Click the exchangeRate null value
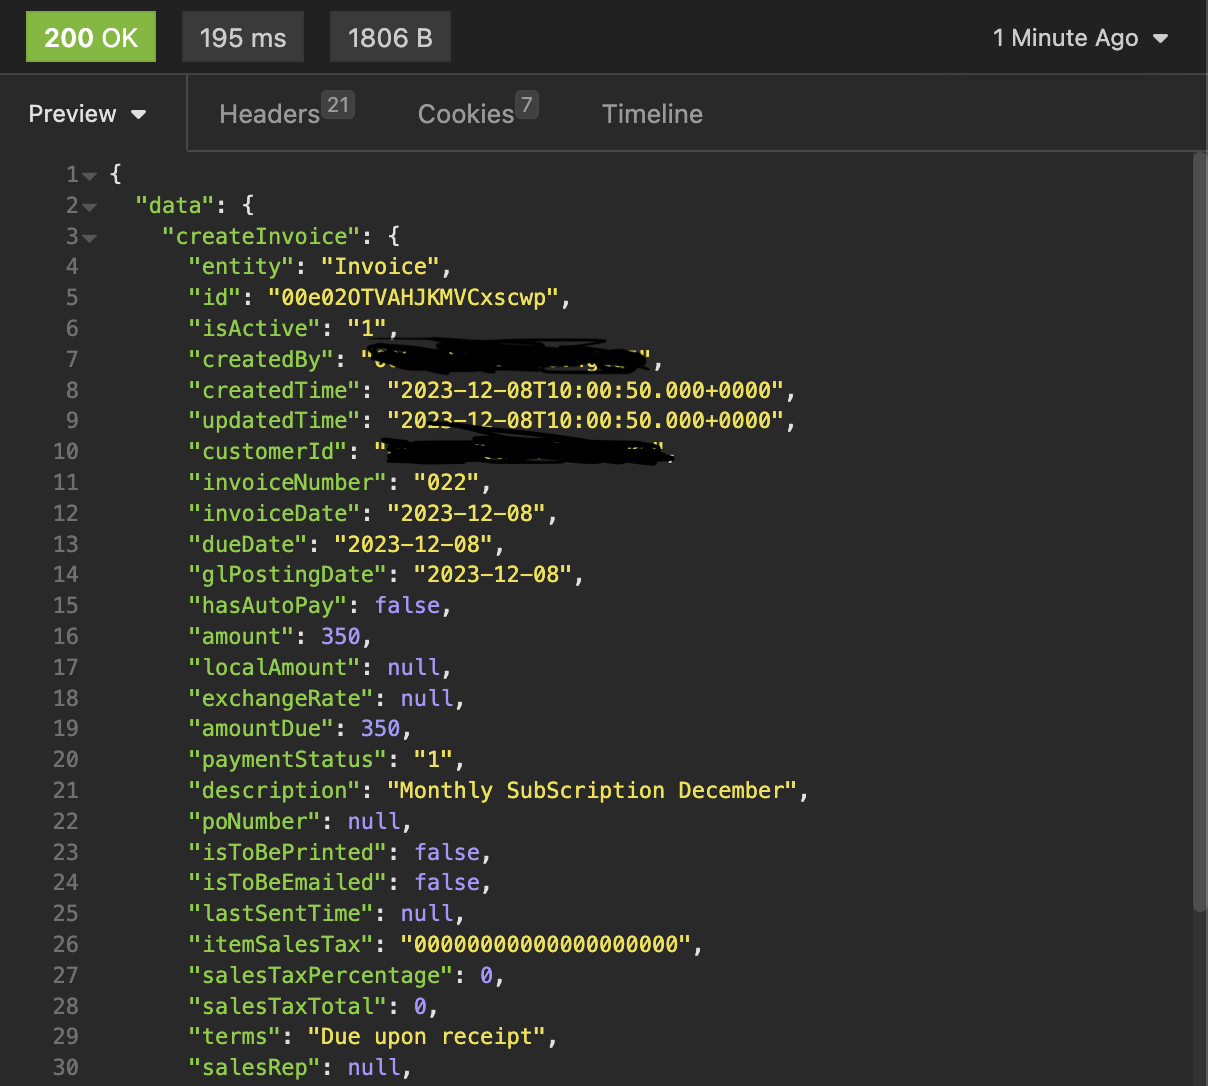The image size is (1208, 1086). click(427, 698)
